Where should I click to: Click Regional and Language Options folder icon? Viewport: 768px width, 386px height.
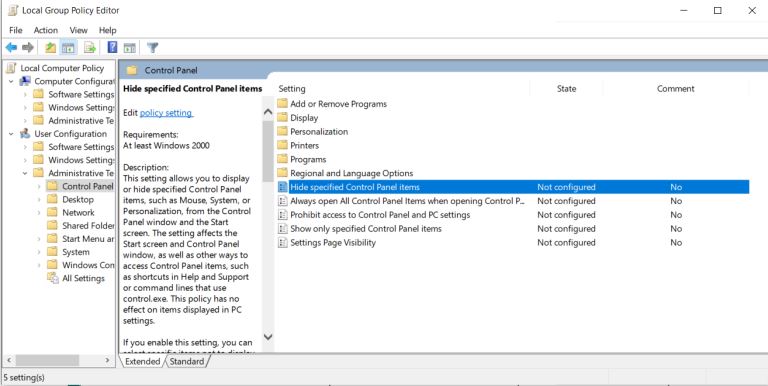[x=282, y=173]
